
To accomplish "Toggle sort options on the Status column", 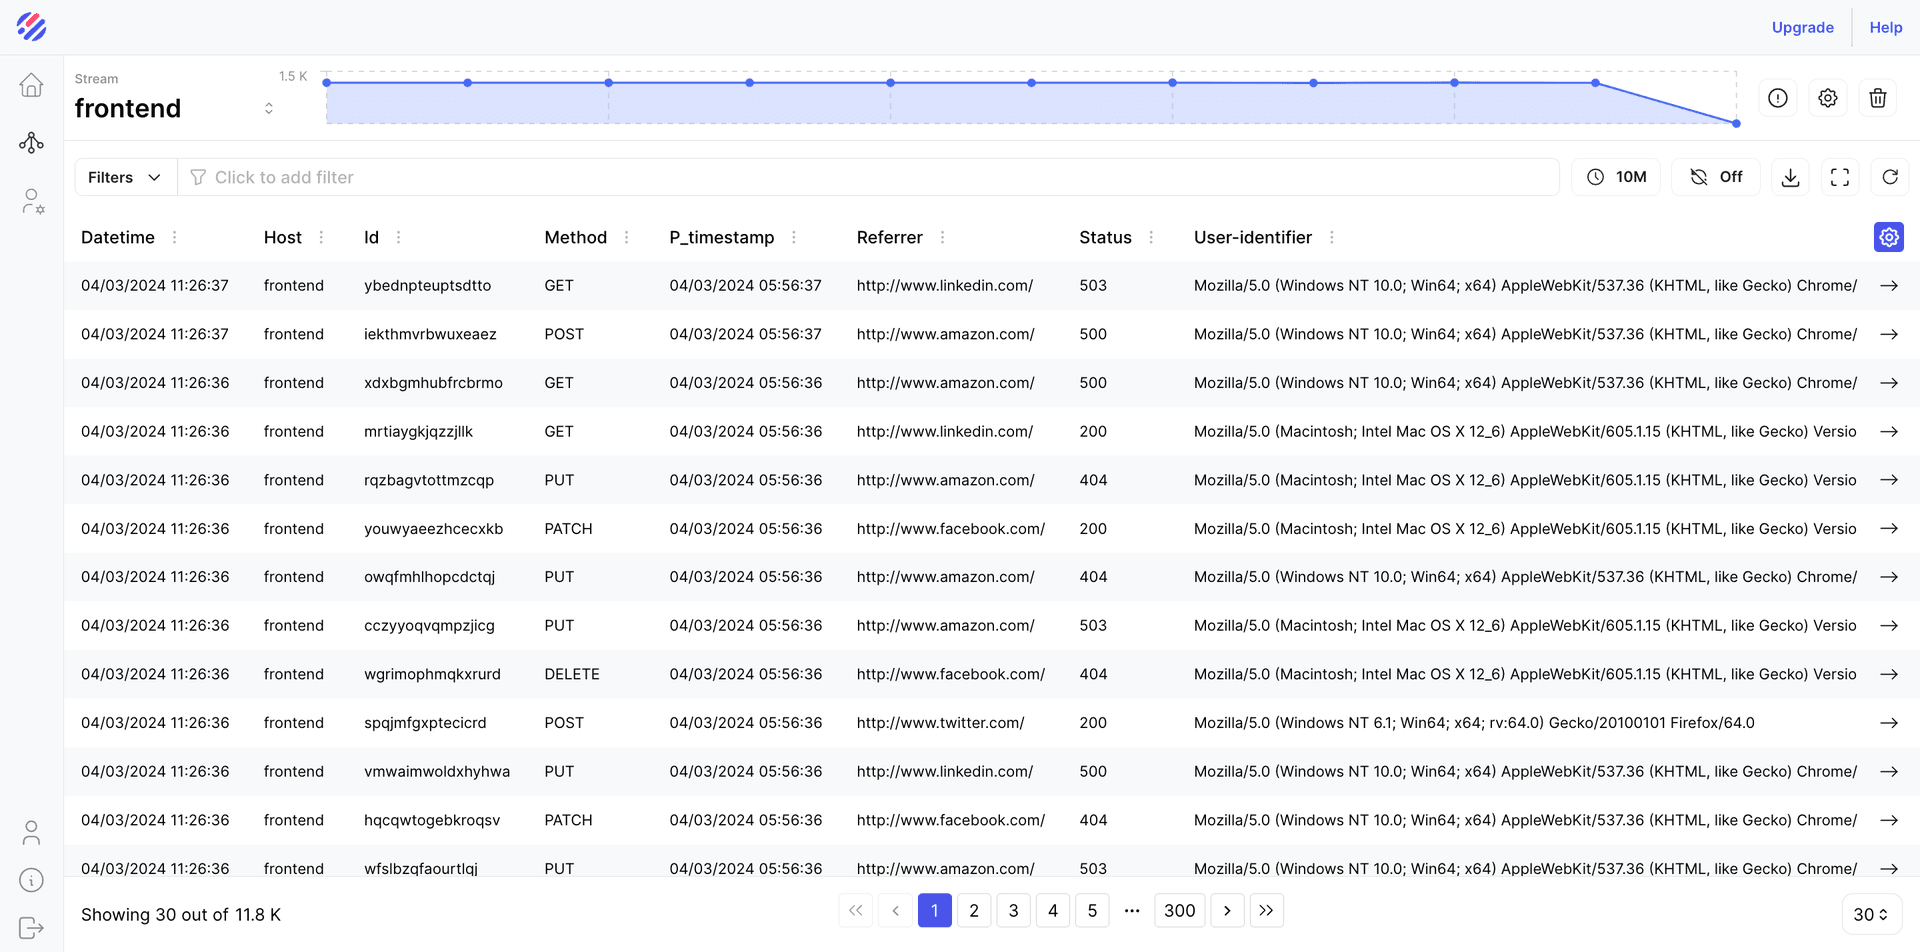I will pos(1151,237).
